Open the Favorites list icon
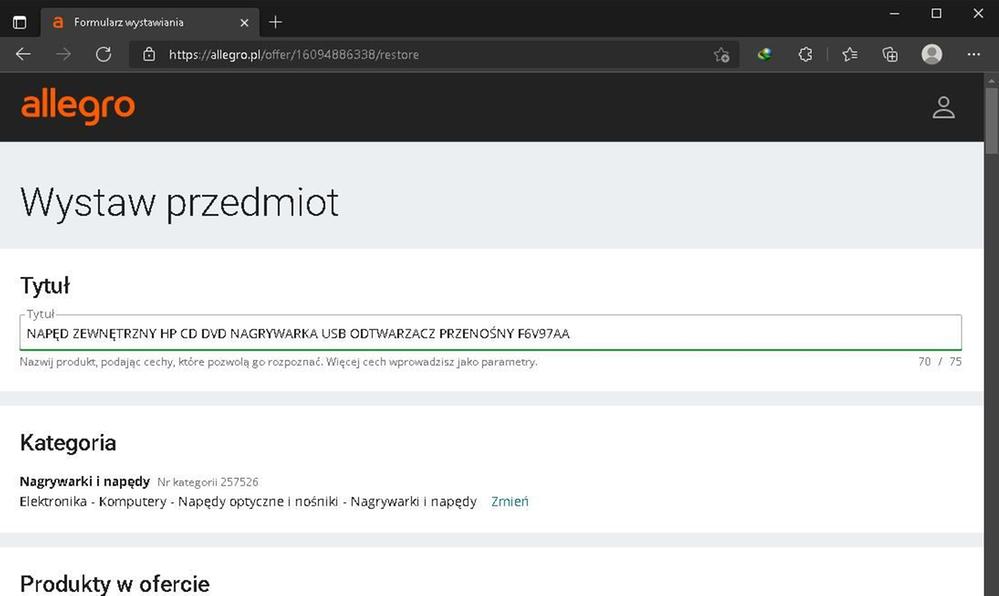The width and height of the screenshot is (999, 596). pos(849,54)
